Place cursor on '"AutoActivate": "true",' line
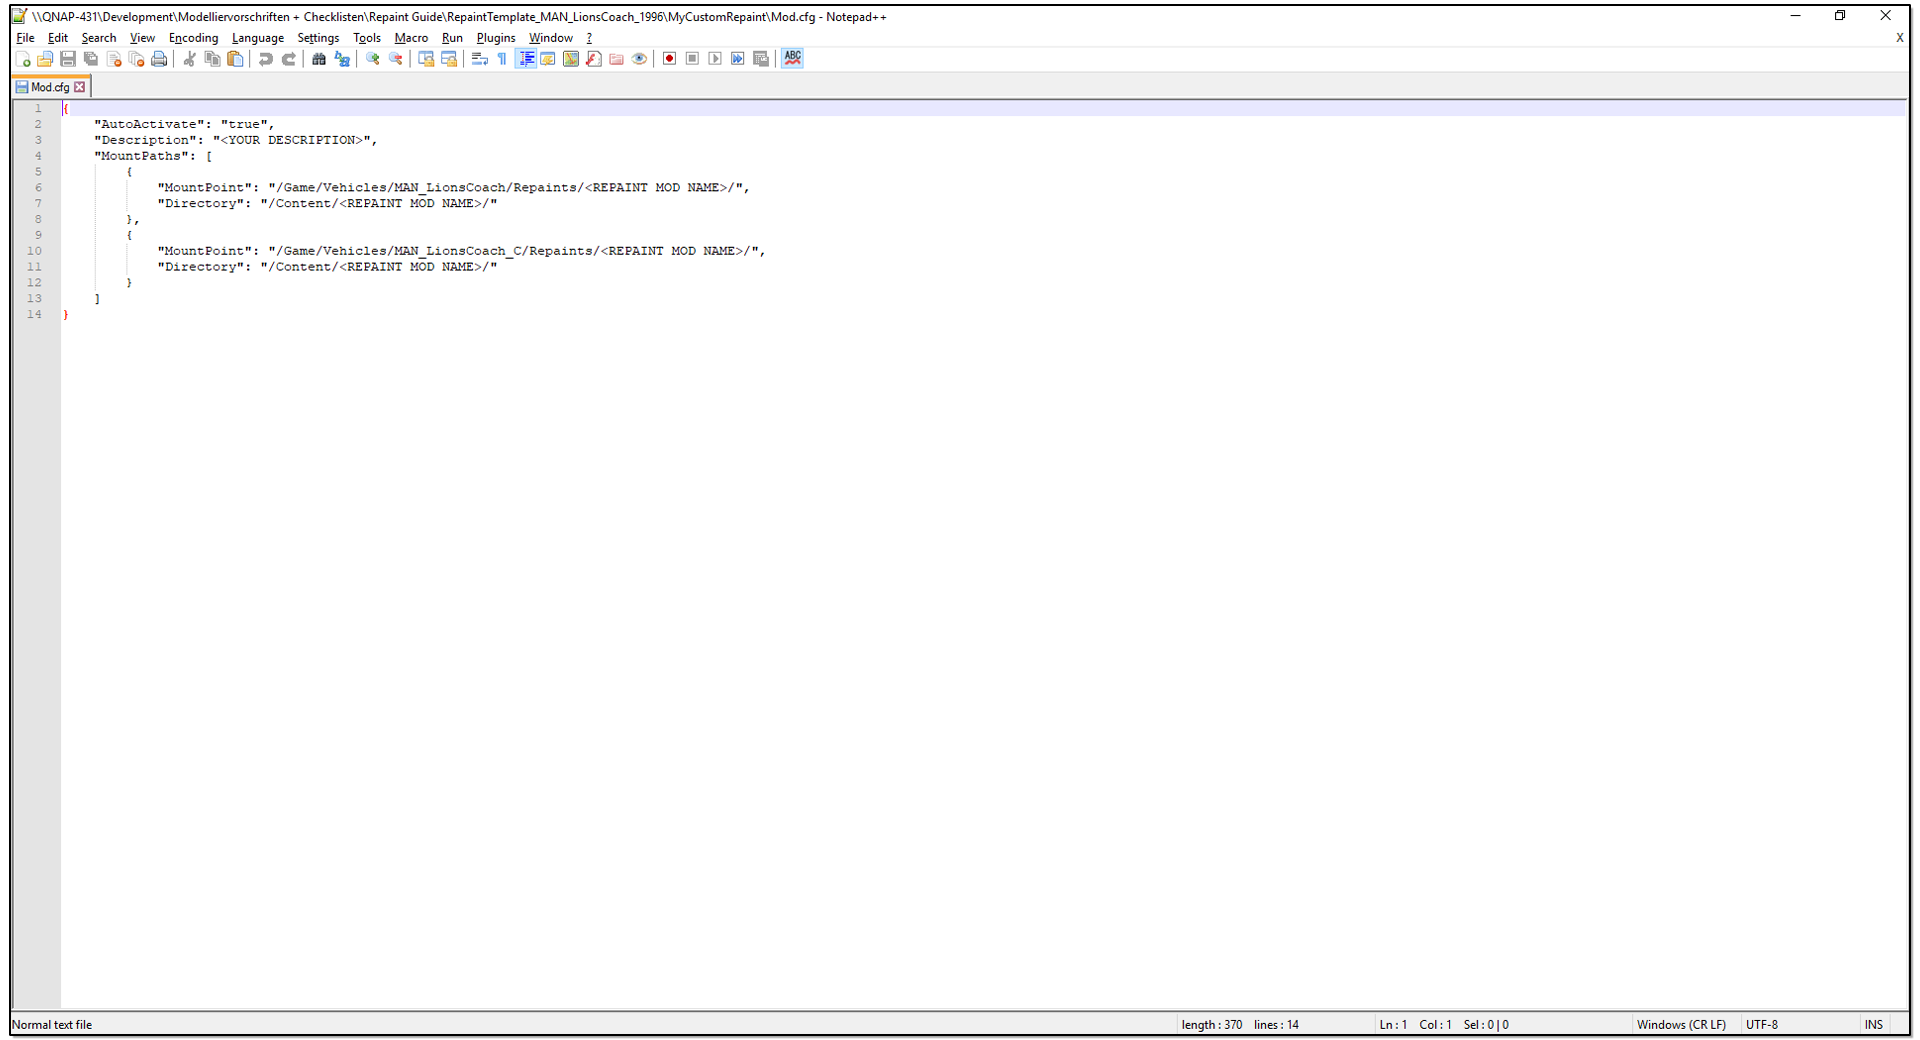This screenshot has width=1920, height=1040. 184,124
